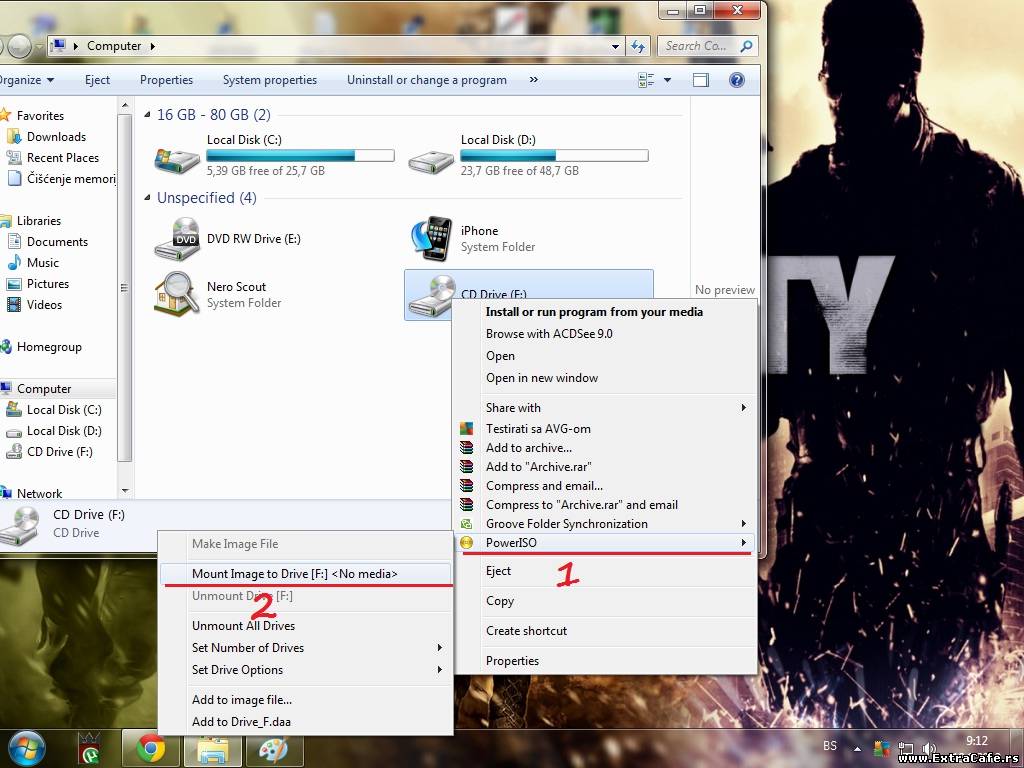Click Uninstall or change a program
The height and width of the screenshot is (768, 1024).
(x=426, y=80)
